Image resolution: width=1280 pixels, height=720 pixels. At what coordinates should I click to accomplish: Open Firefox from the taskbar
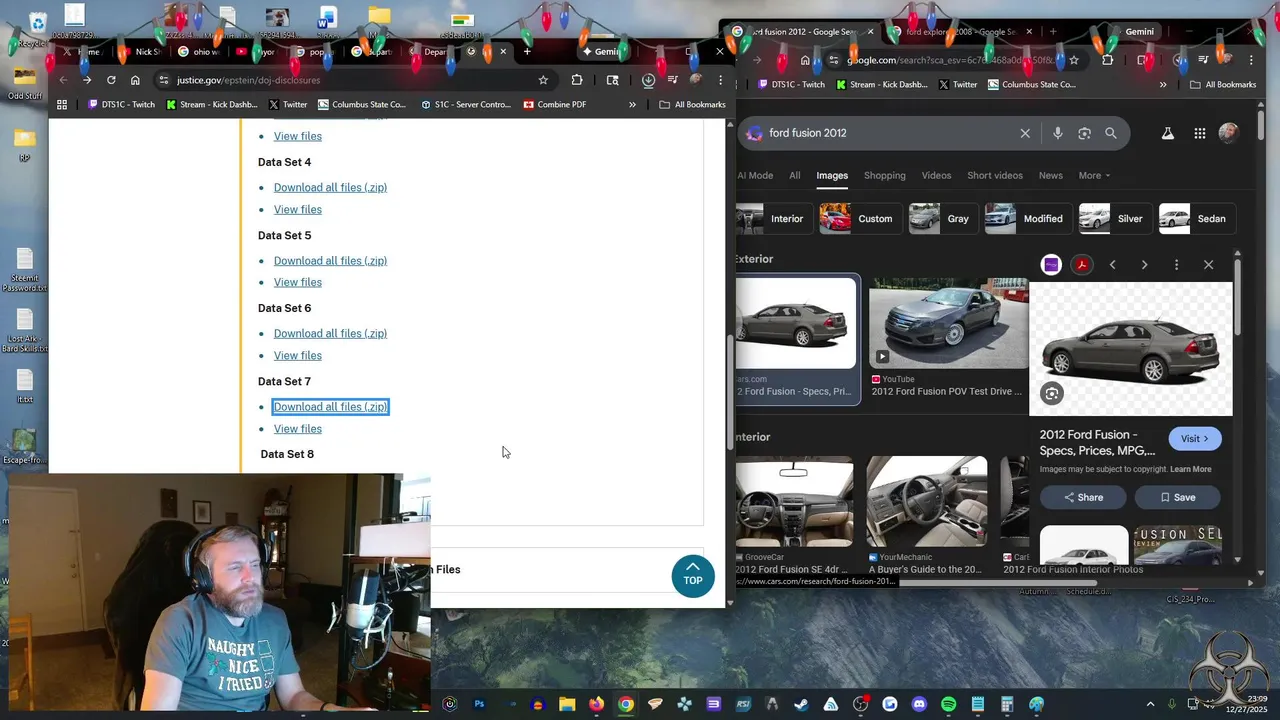[597, 704]
